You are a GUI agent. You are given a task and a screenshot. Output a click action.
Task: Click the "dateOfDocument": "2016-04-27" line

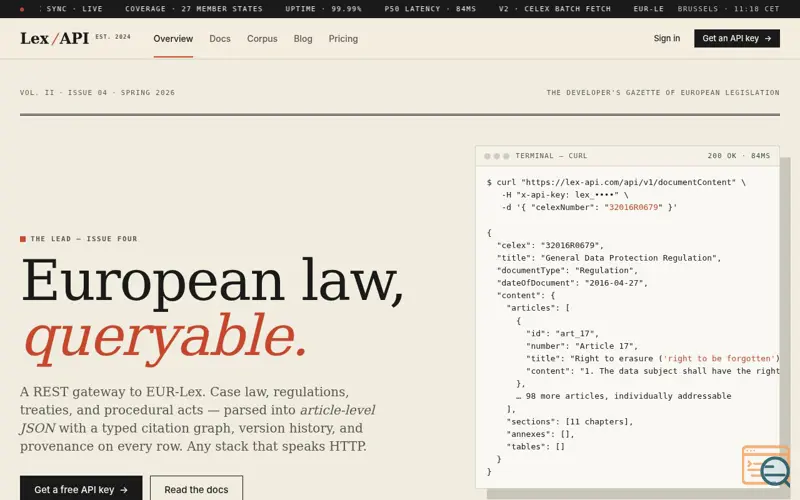[x=572, y=283]
